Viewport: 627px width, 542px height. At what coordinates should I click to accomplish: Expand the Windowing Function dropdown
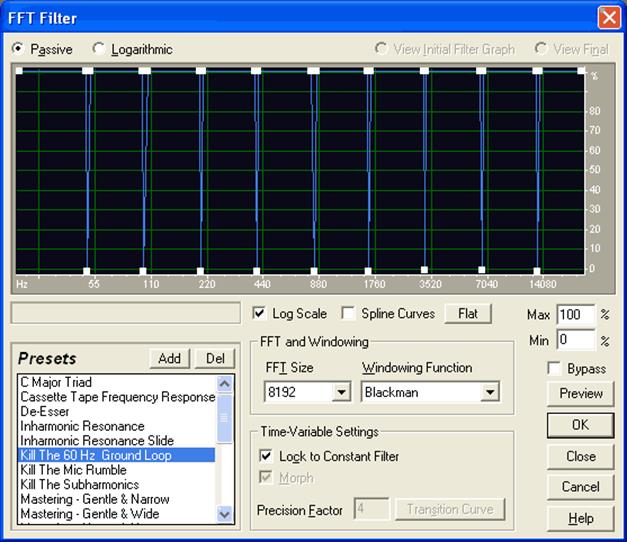coord(489,392)
